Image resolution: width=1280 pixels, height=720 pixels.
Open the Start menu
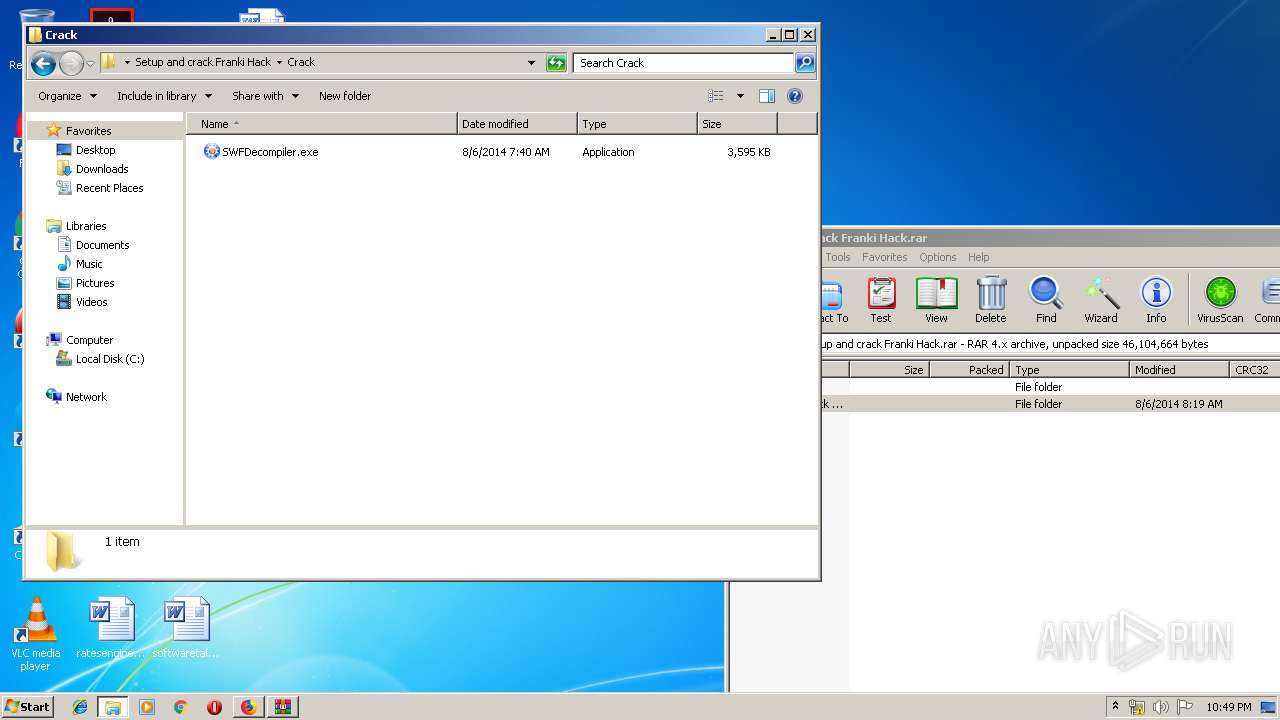click(27, 706)
